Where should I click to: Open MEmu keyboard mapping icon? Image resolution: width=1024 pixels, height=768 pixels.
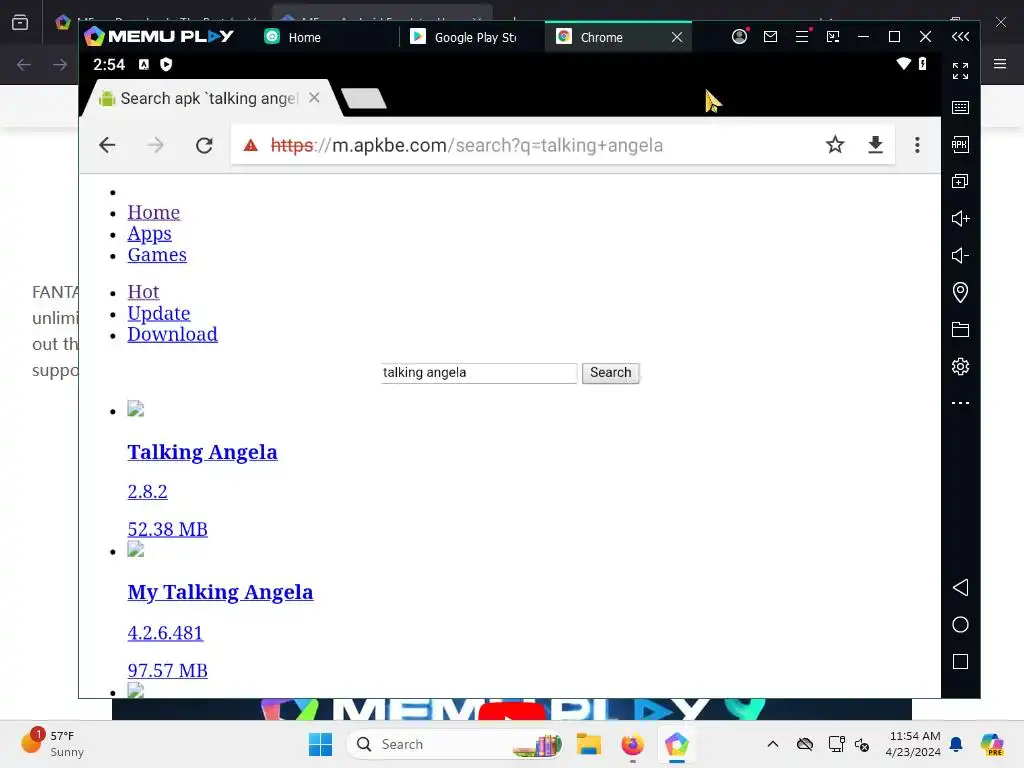[960, 108]
